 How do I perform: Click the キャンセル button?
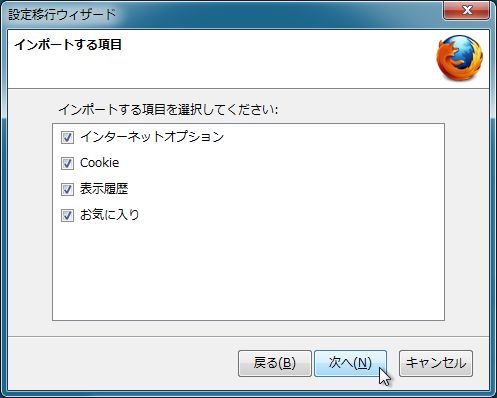(436, 363)
